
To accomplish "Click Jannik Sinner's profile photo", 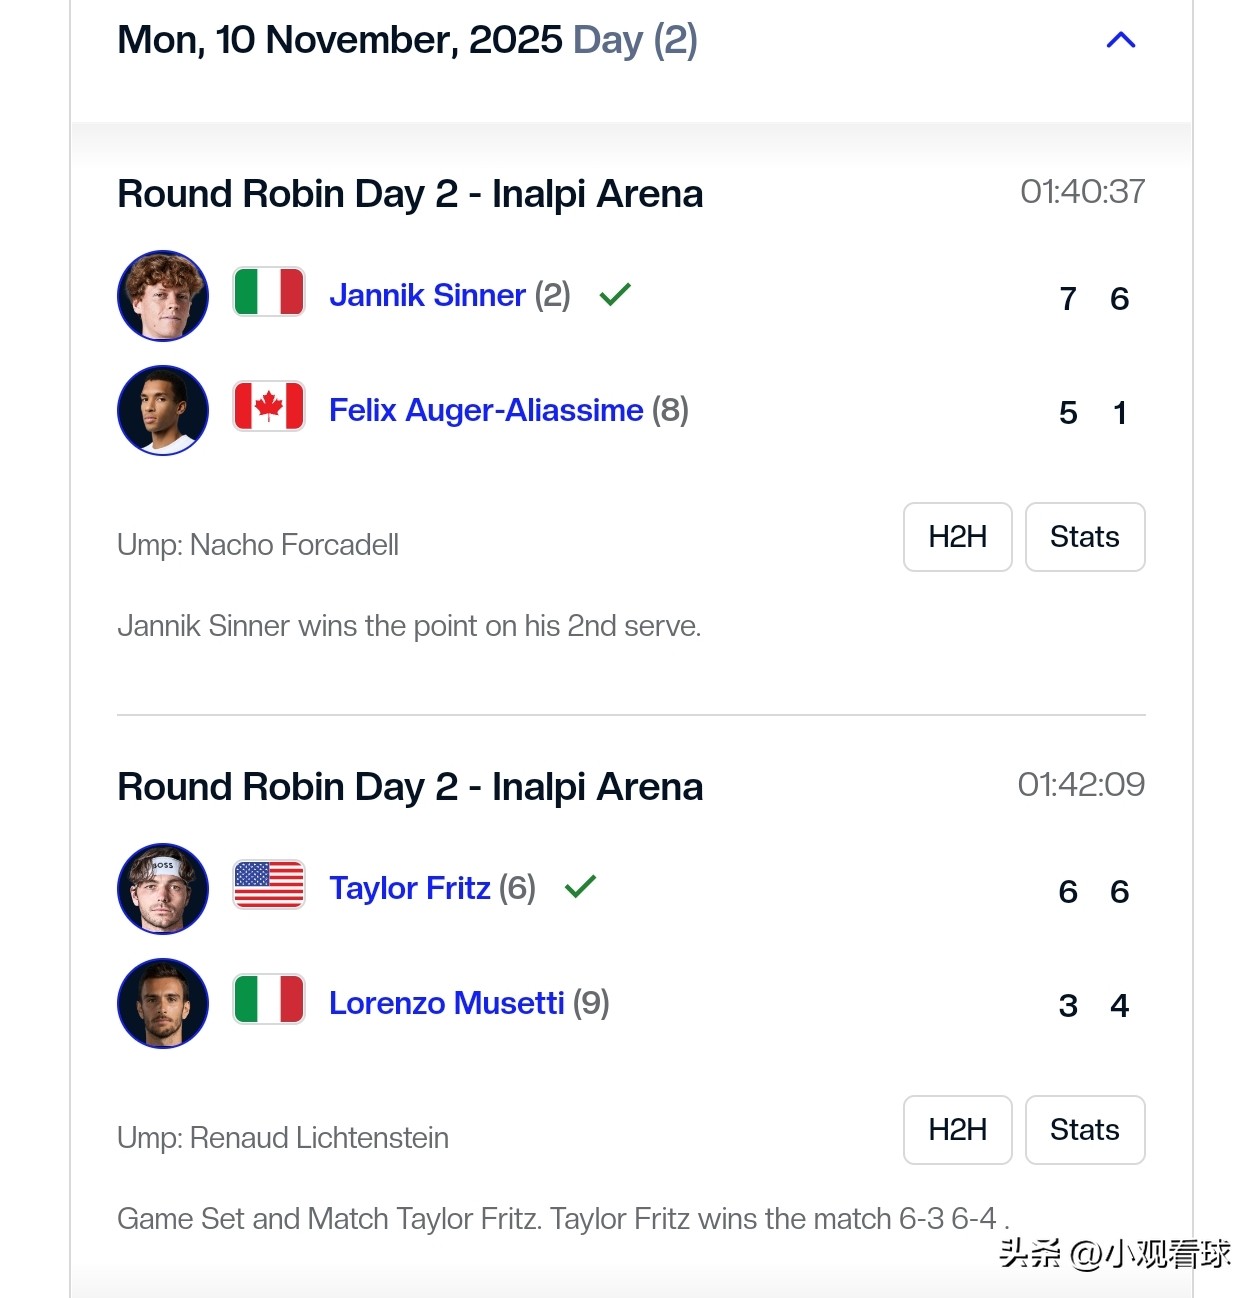I will pos(163,296).
